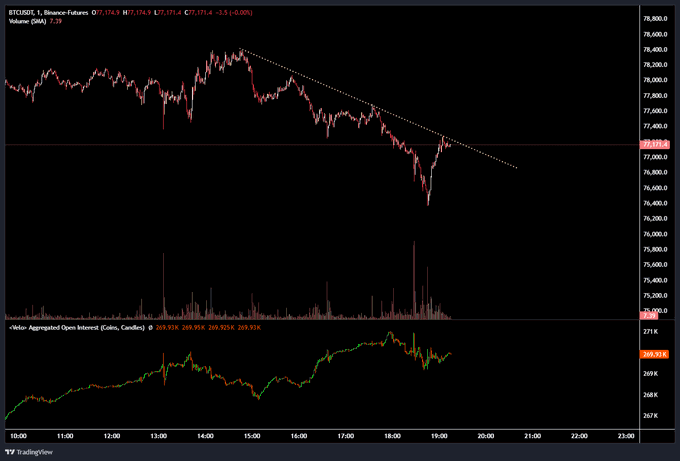Click the 78,600.0 price axis label
This screenshot has height=461, width=680.
pyautogui.click(x=655, y=34)
